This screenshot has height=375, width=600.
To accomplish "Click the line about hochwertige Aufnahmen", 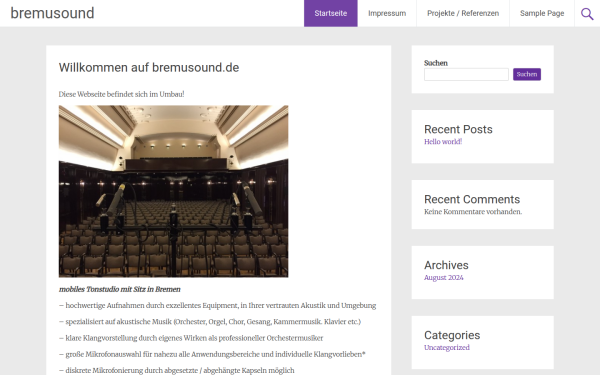I will tap(217, 305).
